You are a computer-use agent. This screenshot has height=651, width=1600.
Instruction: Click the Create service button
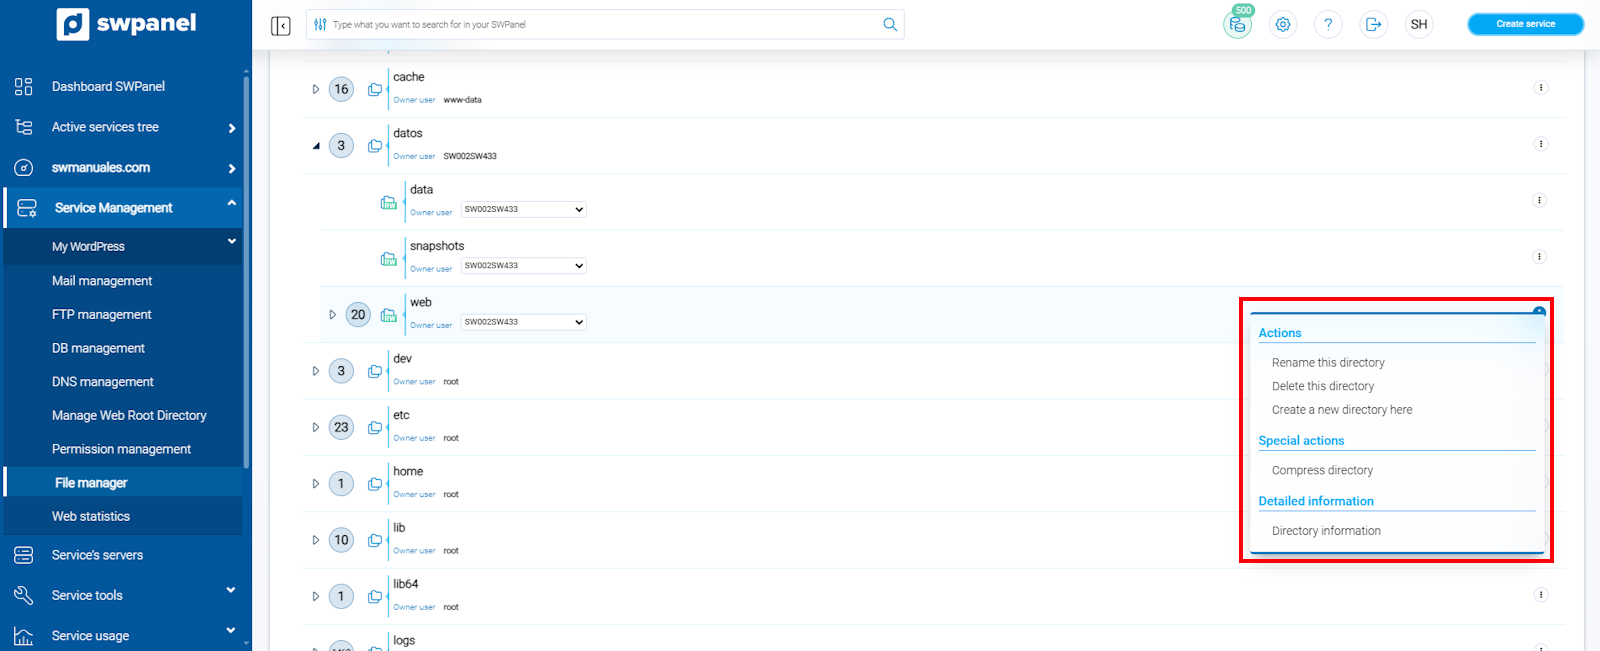click(x=1525, y=24)
